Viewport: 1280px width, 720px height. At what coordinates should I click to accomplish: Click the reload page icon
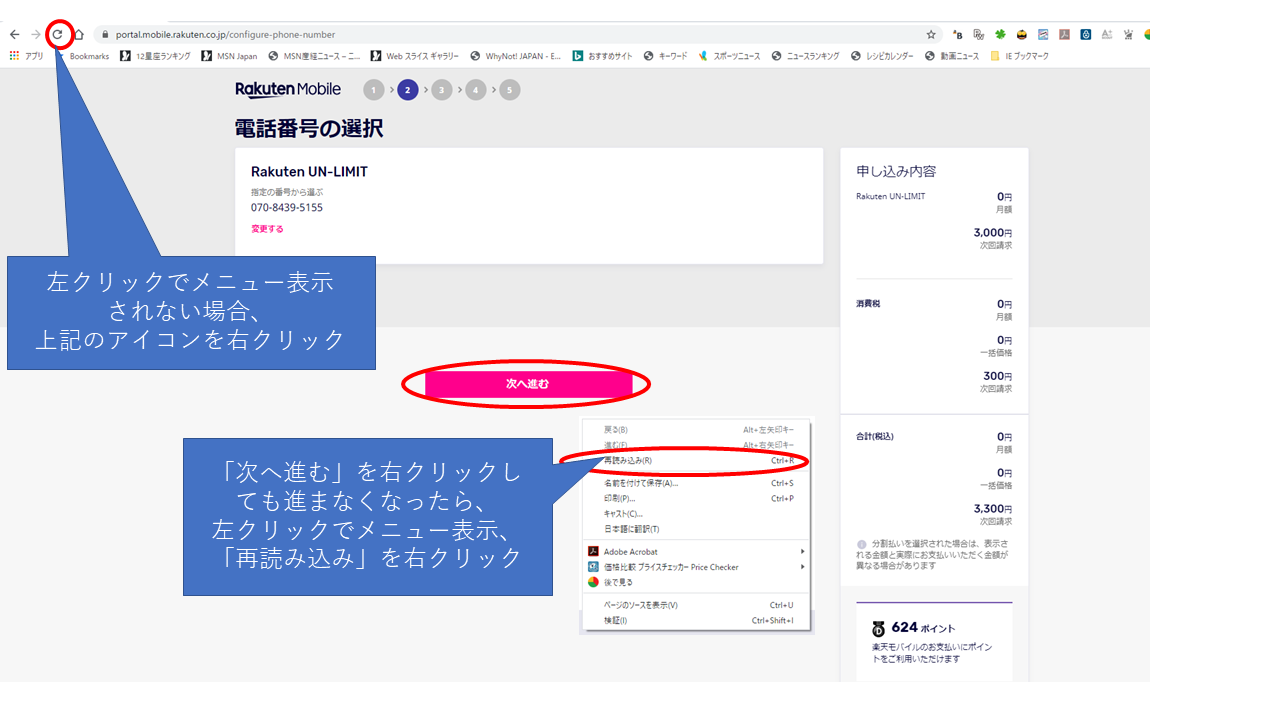(58, 34)
